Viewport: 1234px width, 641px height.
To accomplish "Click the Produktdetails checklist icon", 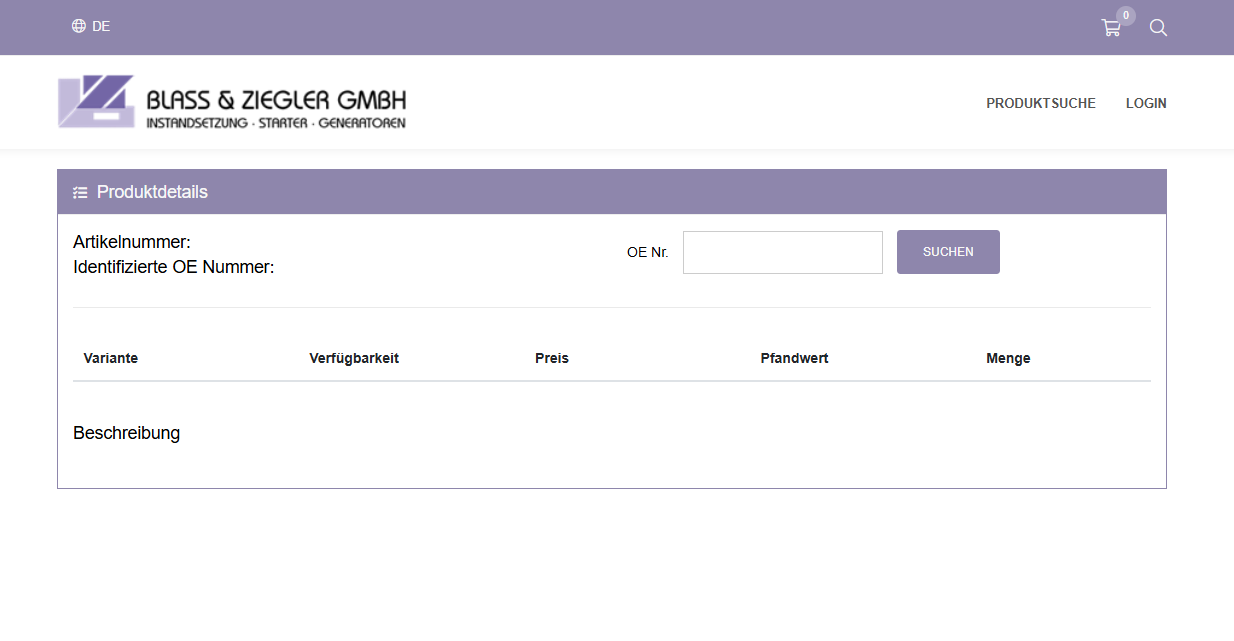I will [81, 192].
